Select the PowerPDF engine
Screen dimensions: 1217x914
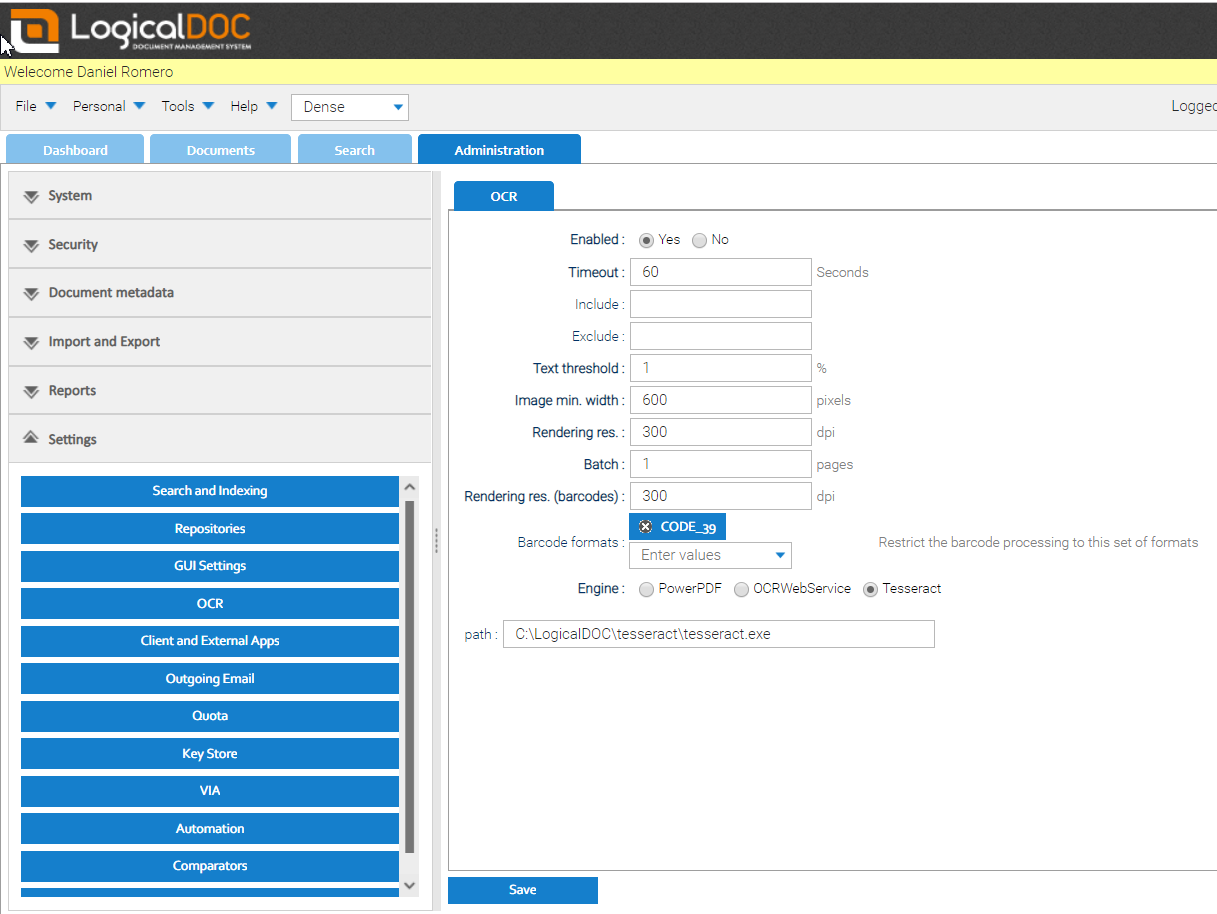pos(646,589)
